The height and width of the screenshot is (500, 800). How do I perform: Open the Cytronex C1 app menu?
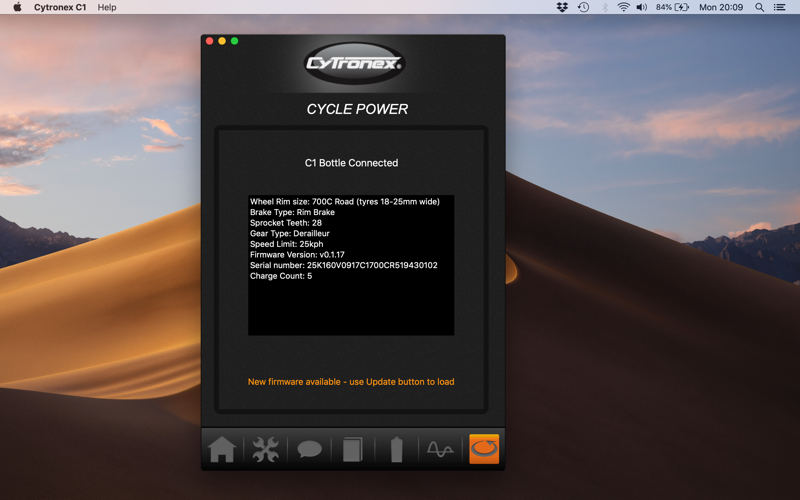pyautogui.click(x=60, y=7)
